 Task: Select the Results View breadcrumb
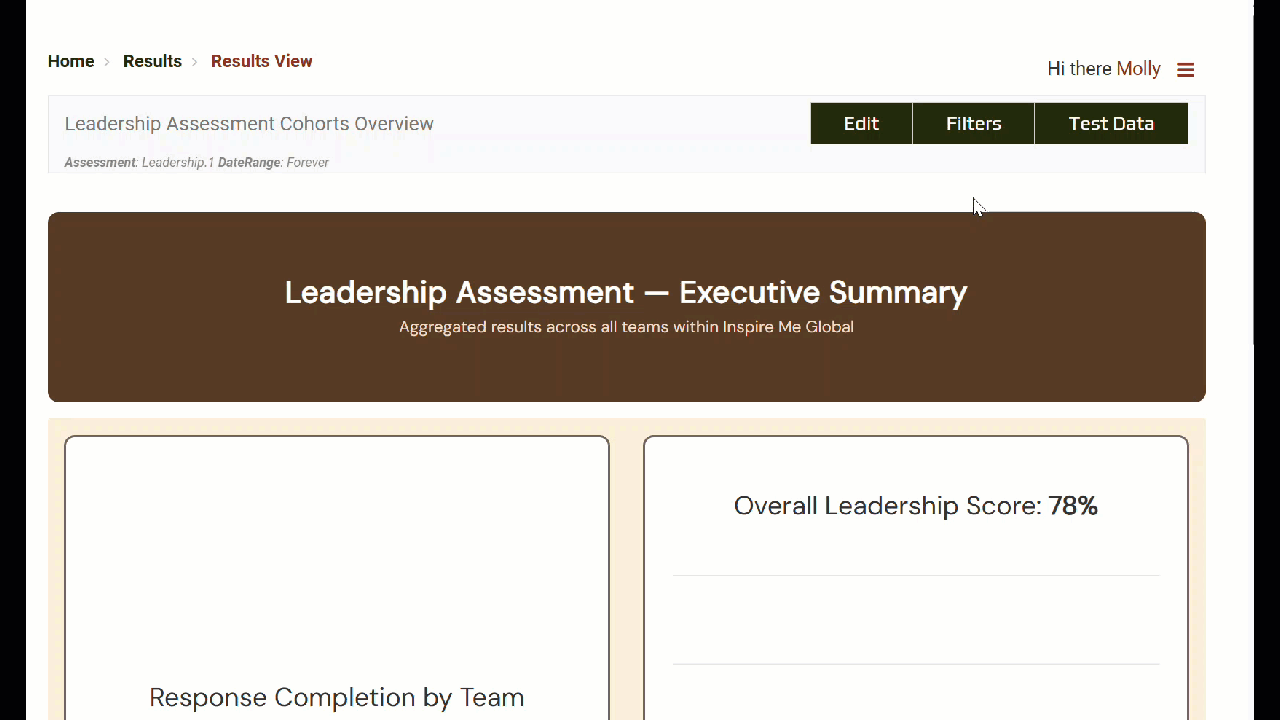coord(261,61)
